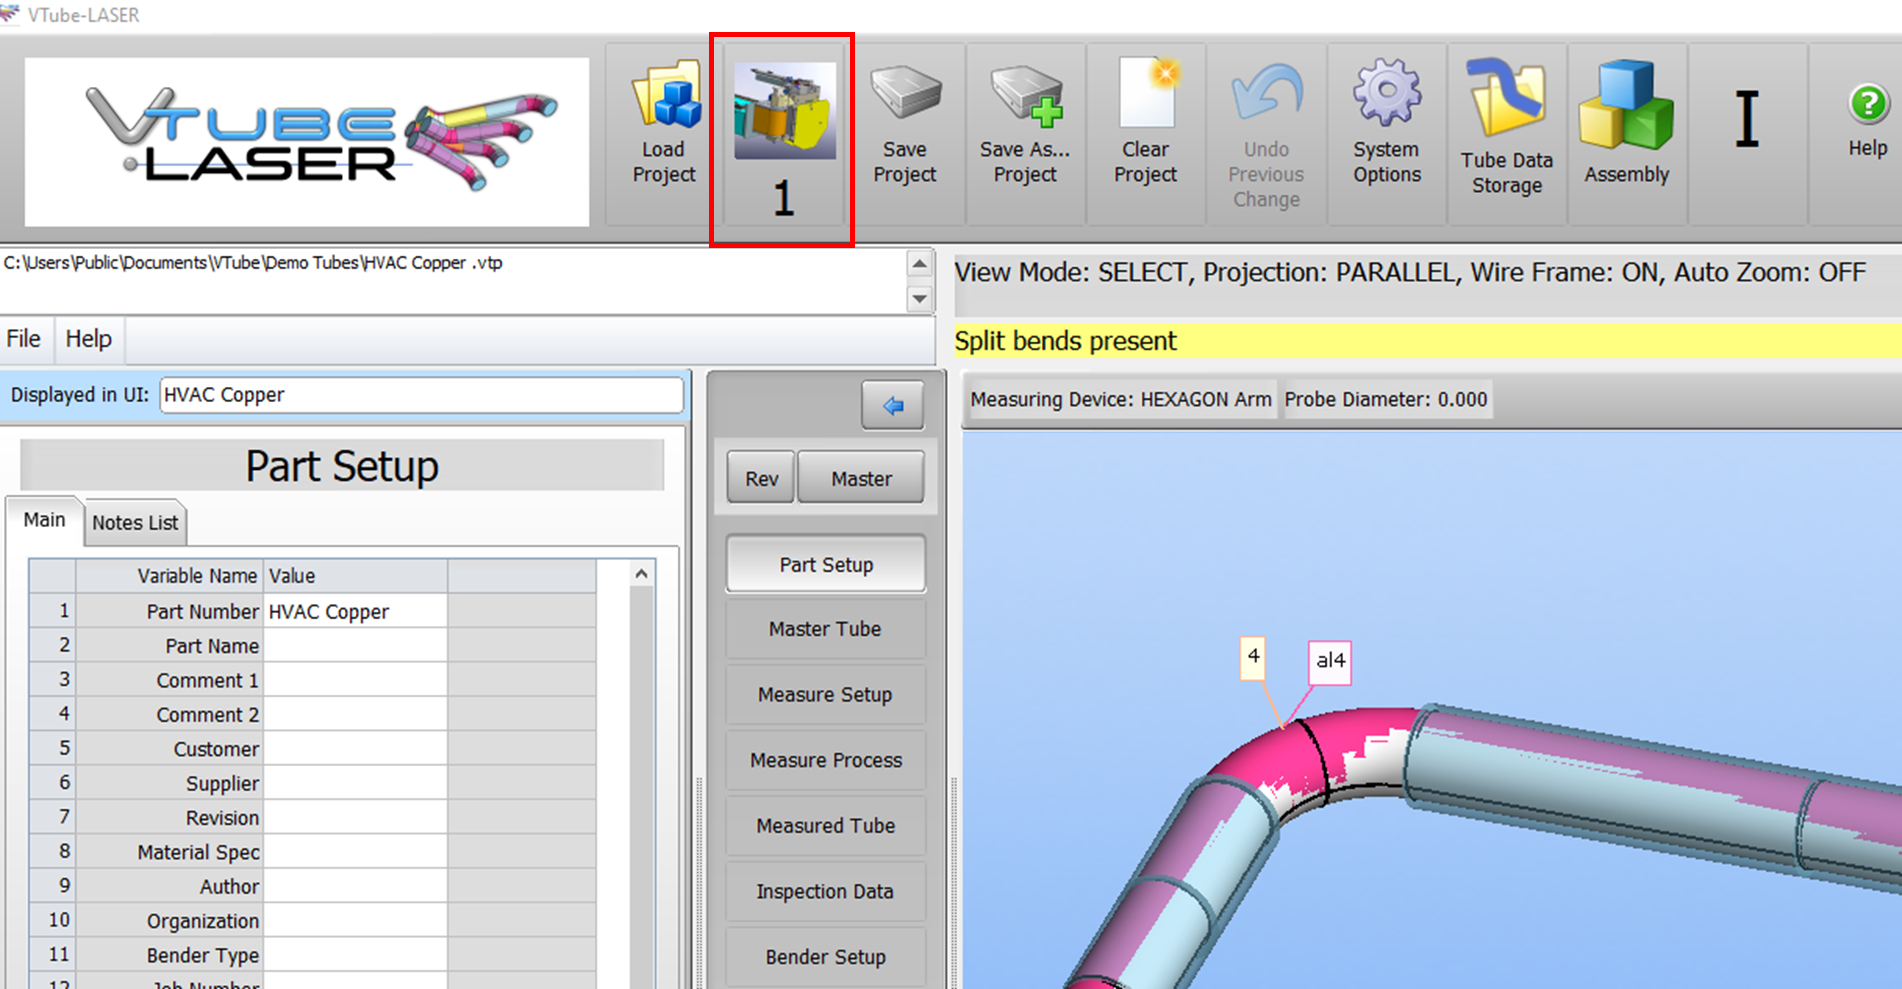
Task: Click the tube label 4 in viewport
Action: point(1253,657)
